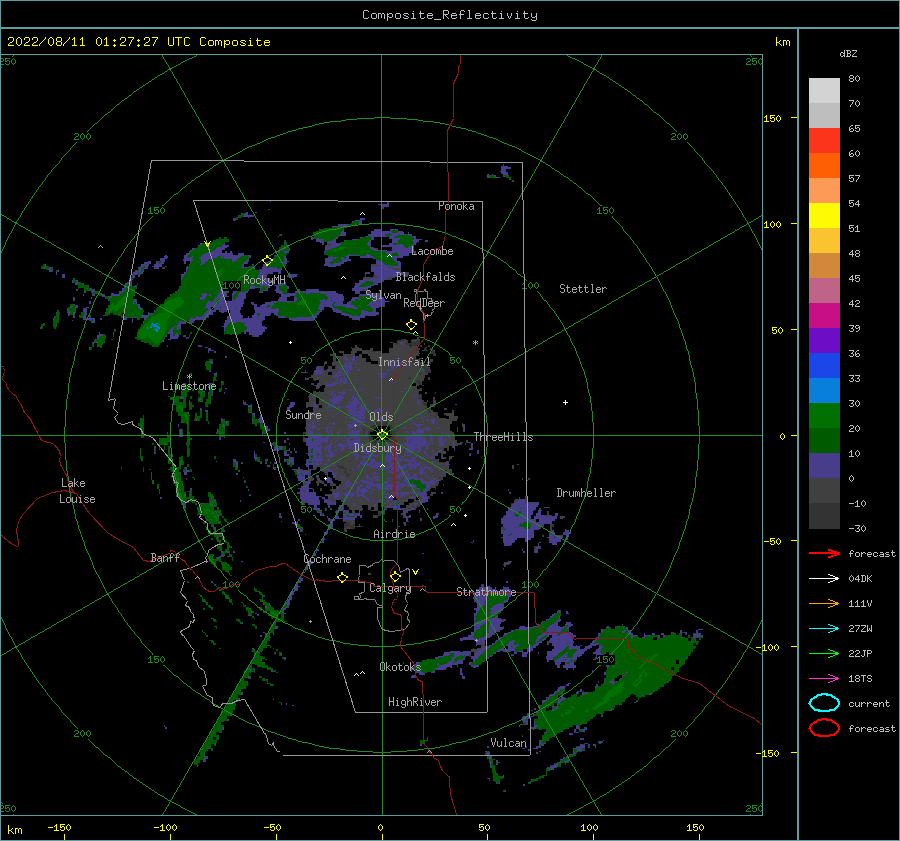
Task: Click the yellow diamond marker near RockyMH
Action: [267, 261]
